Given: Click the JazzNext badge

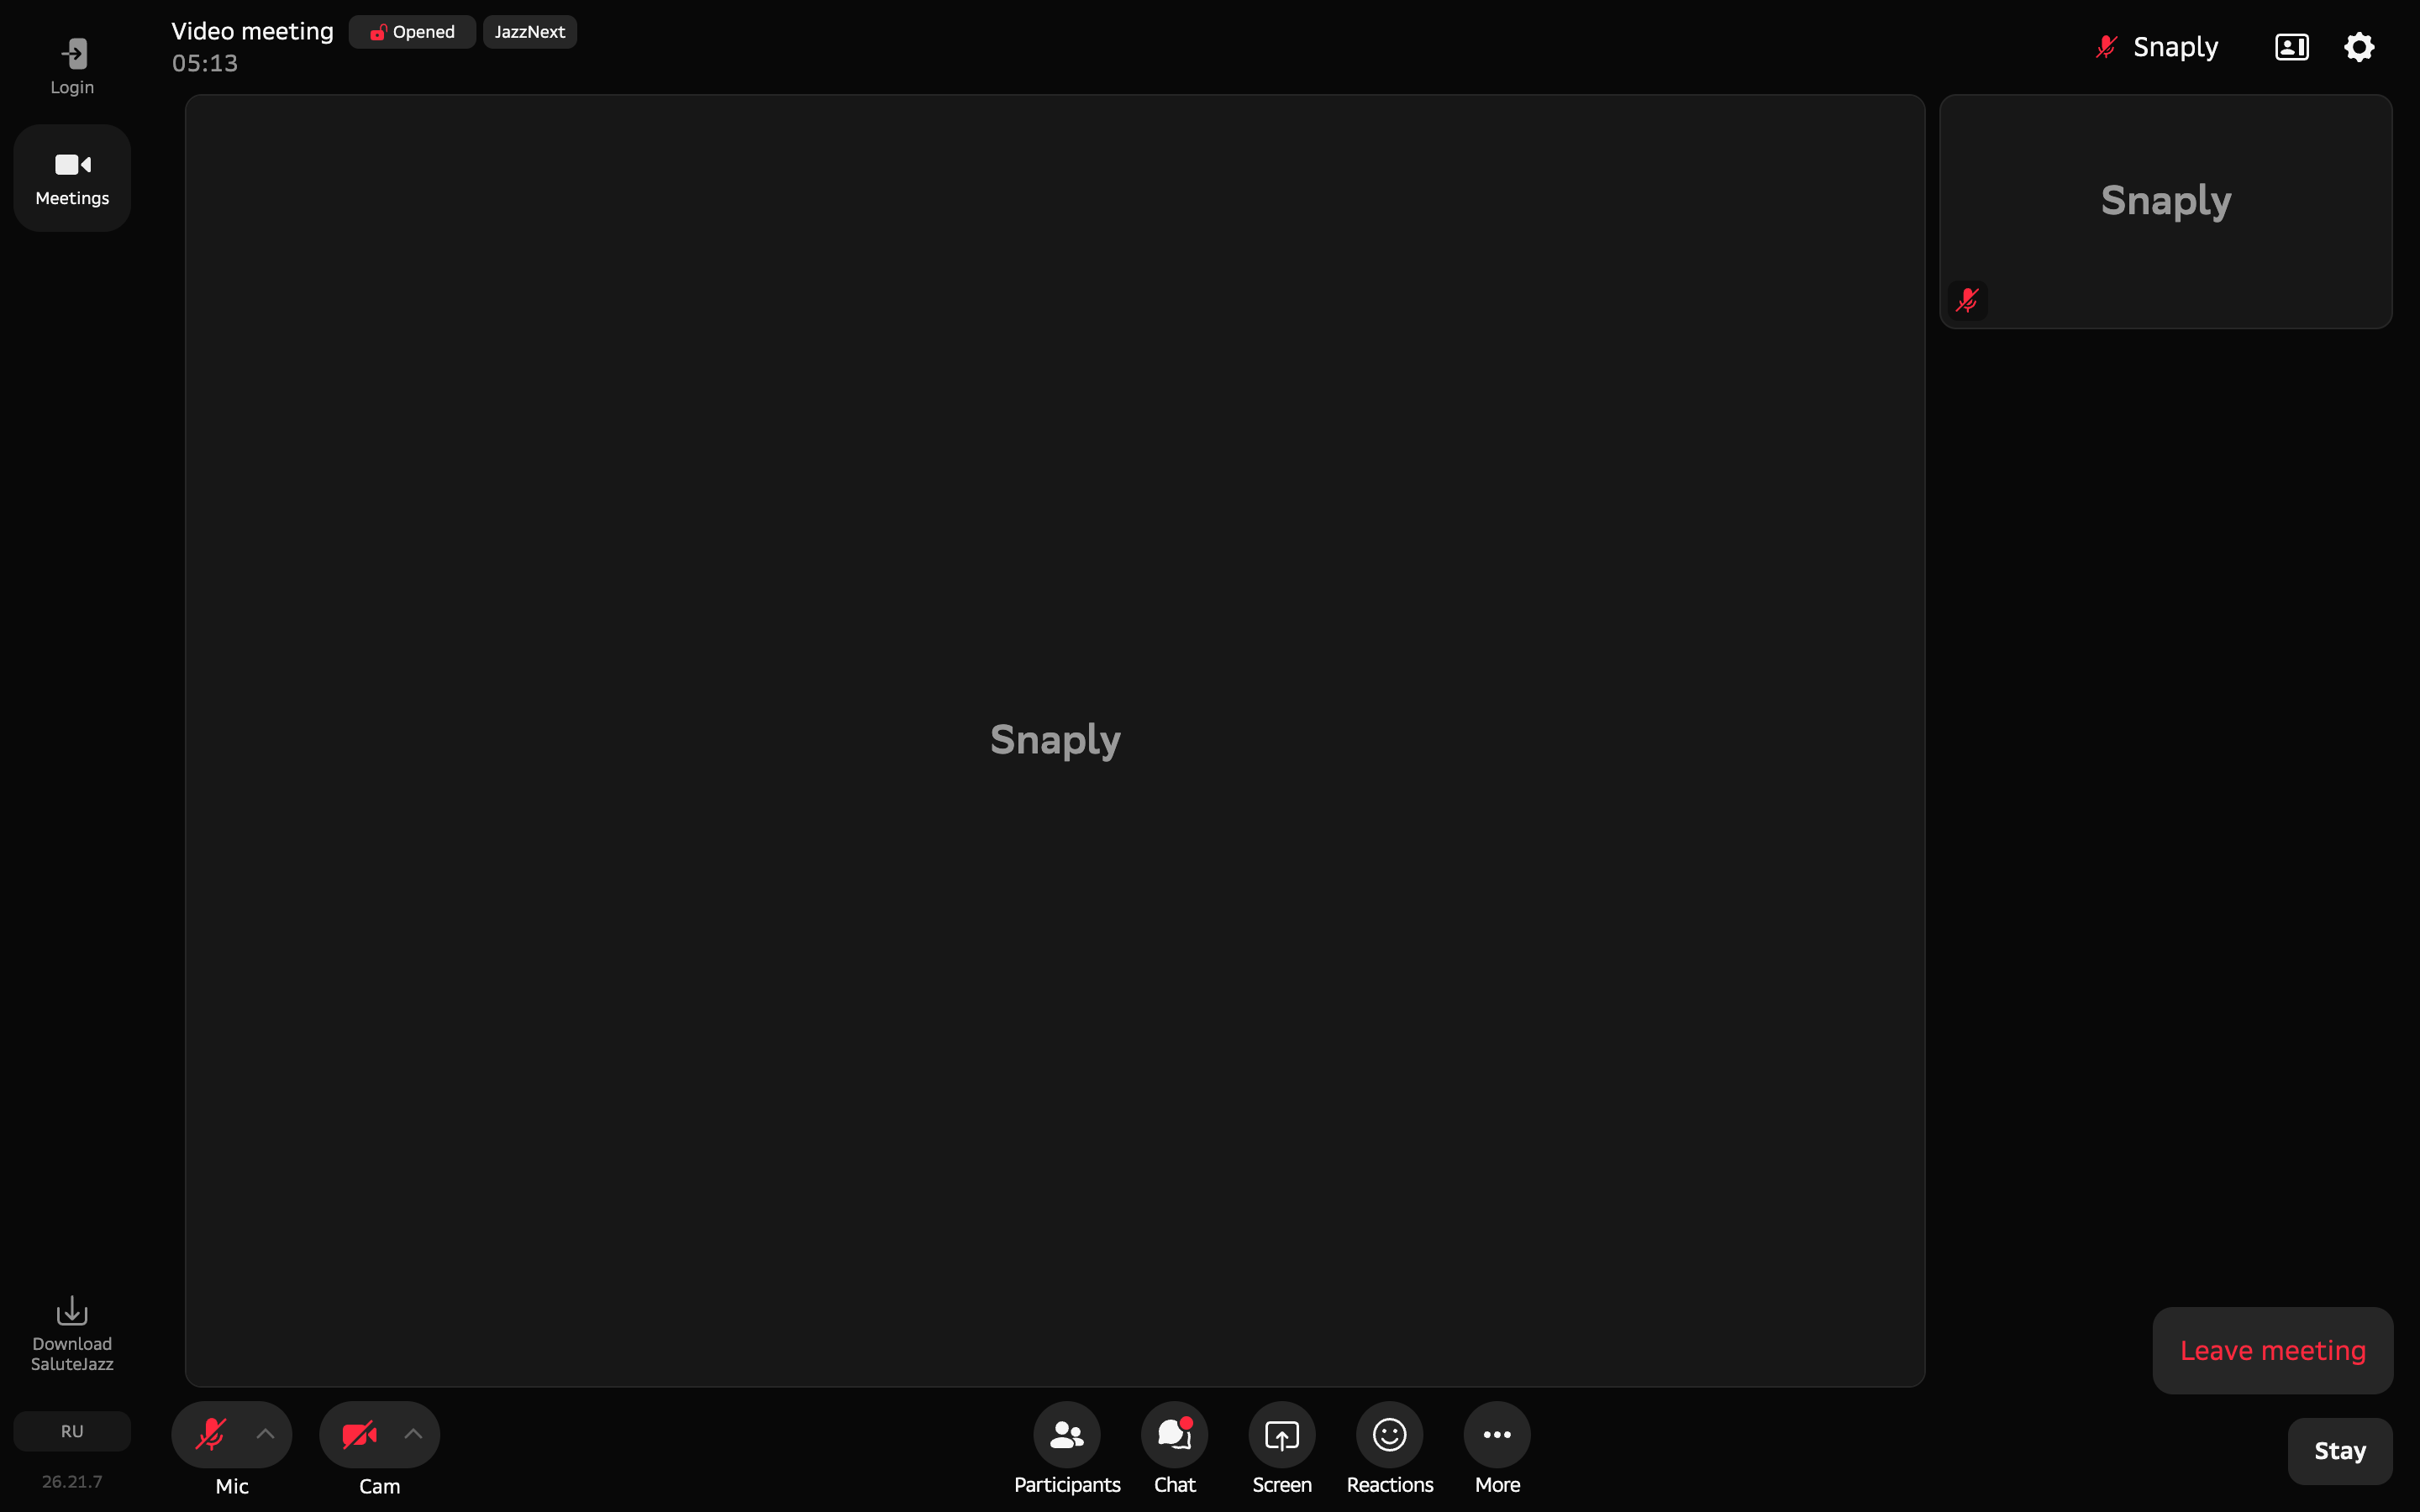Looking at the screenshot, I should (530, 32).
